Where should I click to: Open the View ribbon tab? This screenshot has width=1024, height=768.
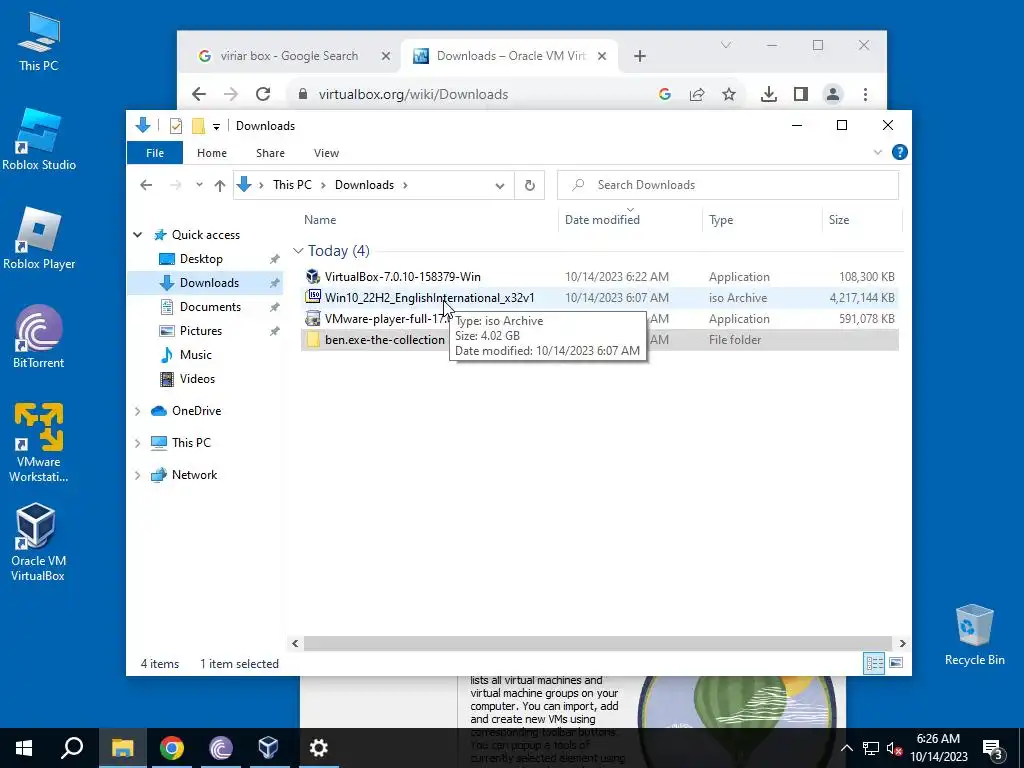point(326,153)
